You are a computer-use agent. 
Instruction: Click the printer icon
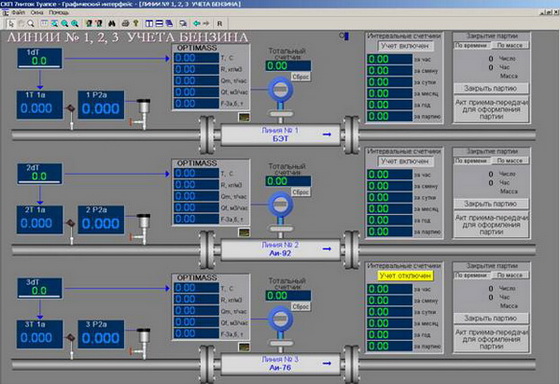click(125, 24)
